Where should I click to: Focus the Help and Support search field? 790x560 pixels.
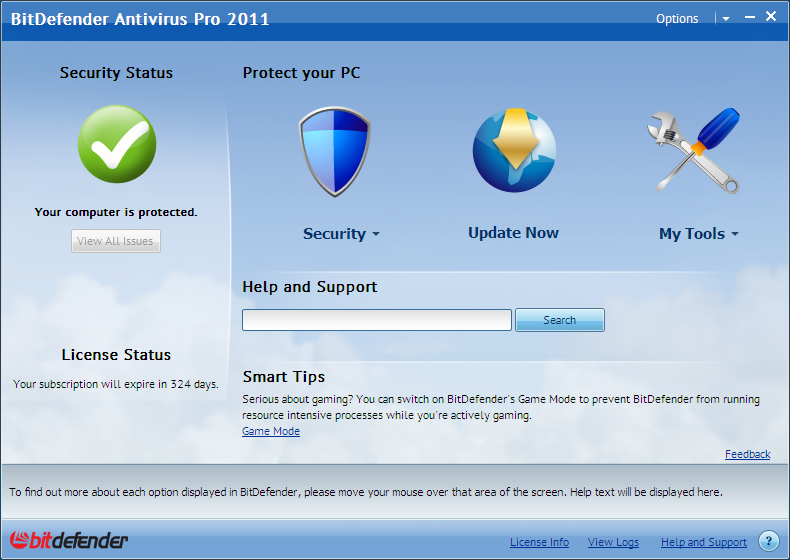coord(377,320)
